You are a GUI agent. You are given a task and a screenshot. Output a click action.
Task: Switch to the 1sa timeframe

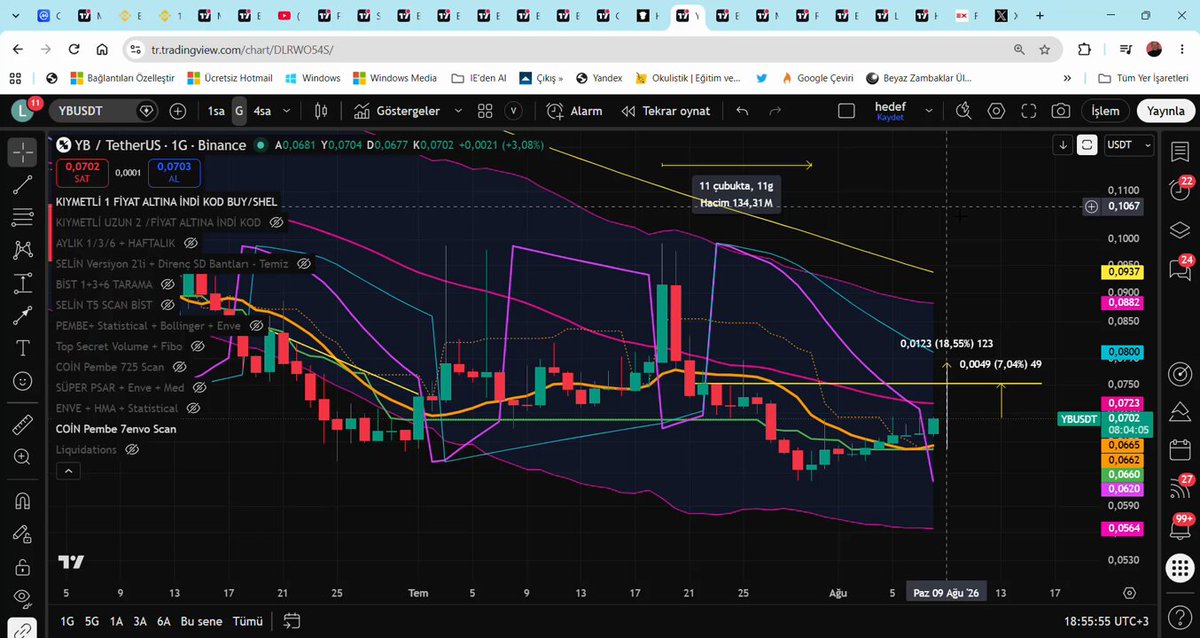pyautogui.click(x=216, y=111)
